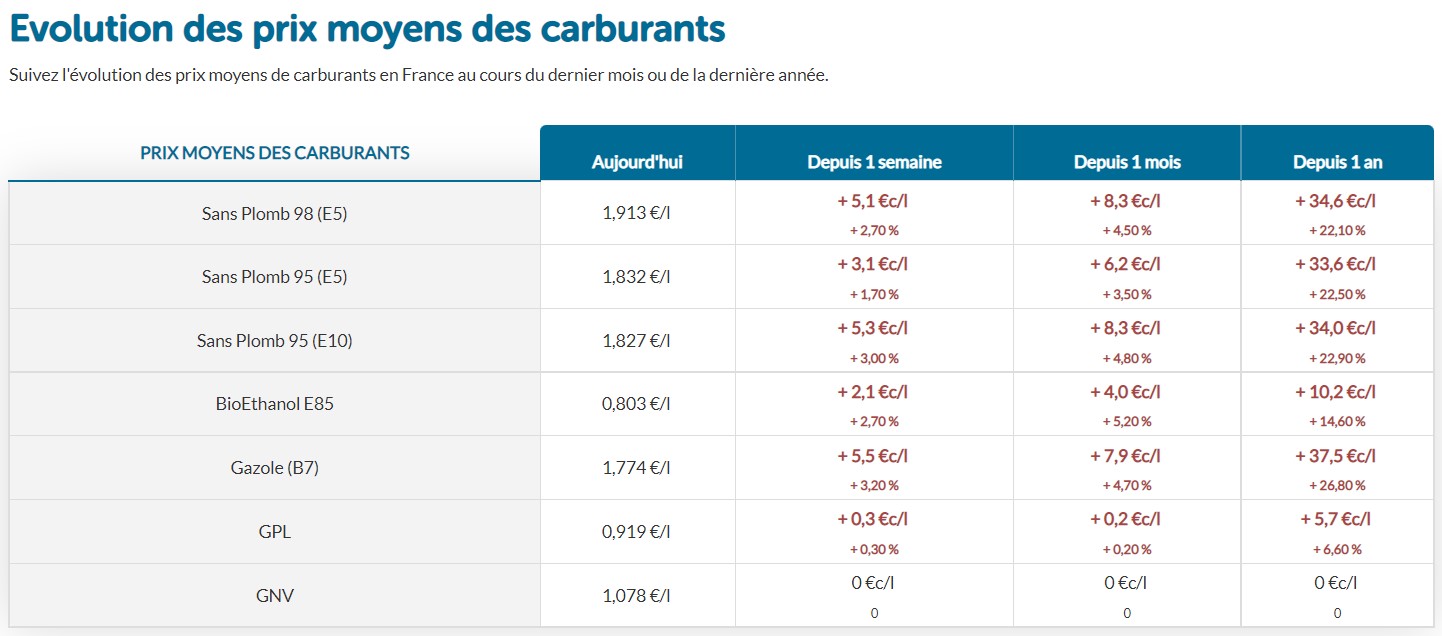
Task: Select the GPL price 0,919 €/l
Action: [x=637, y=532]
